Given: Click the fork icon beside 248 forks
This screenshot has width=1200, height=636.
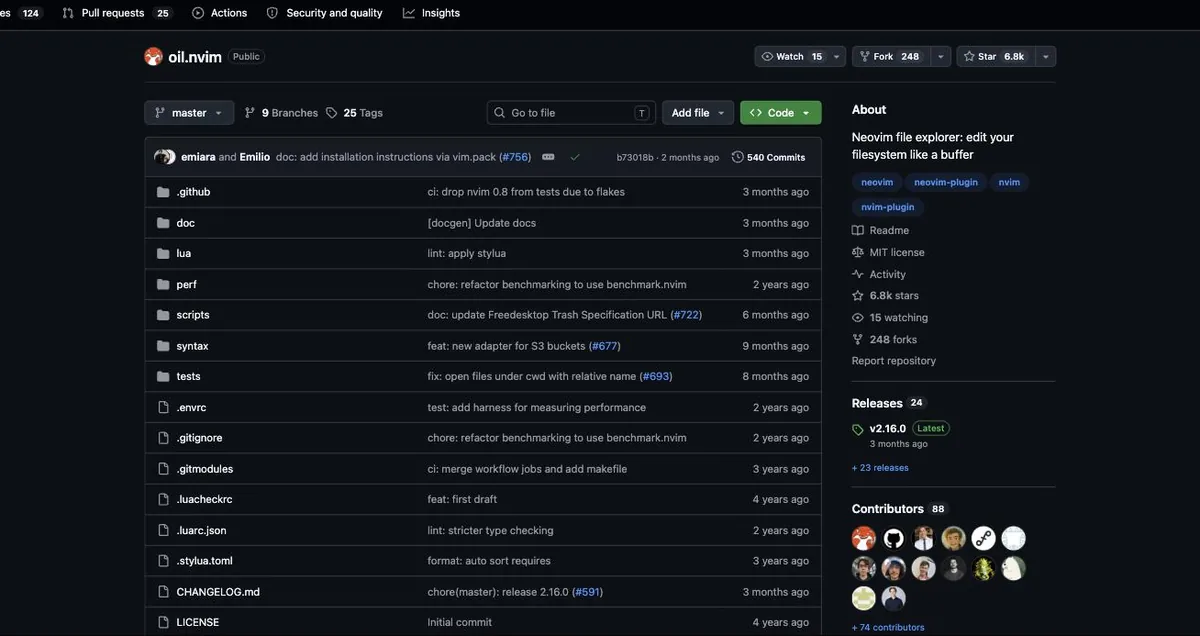Looking at the screenshot, I should tap(858, 339).
